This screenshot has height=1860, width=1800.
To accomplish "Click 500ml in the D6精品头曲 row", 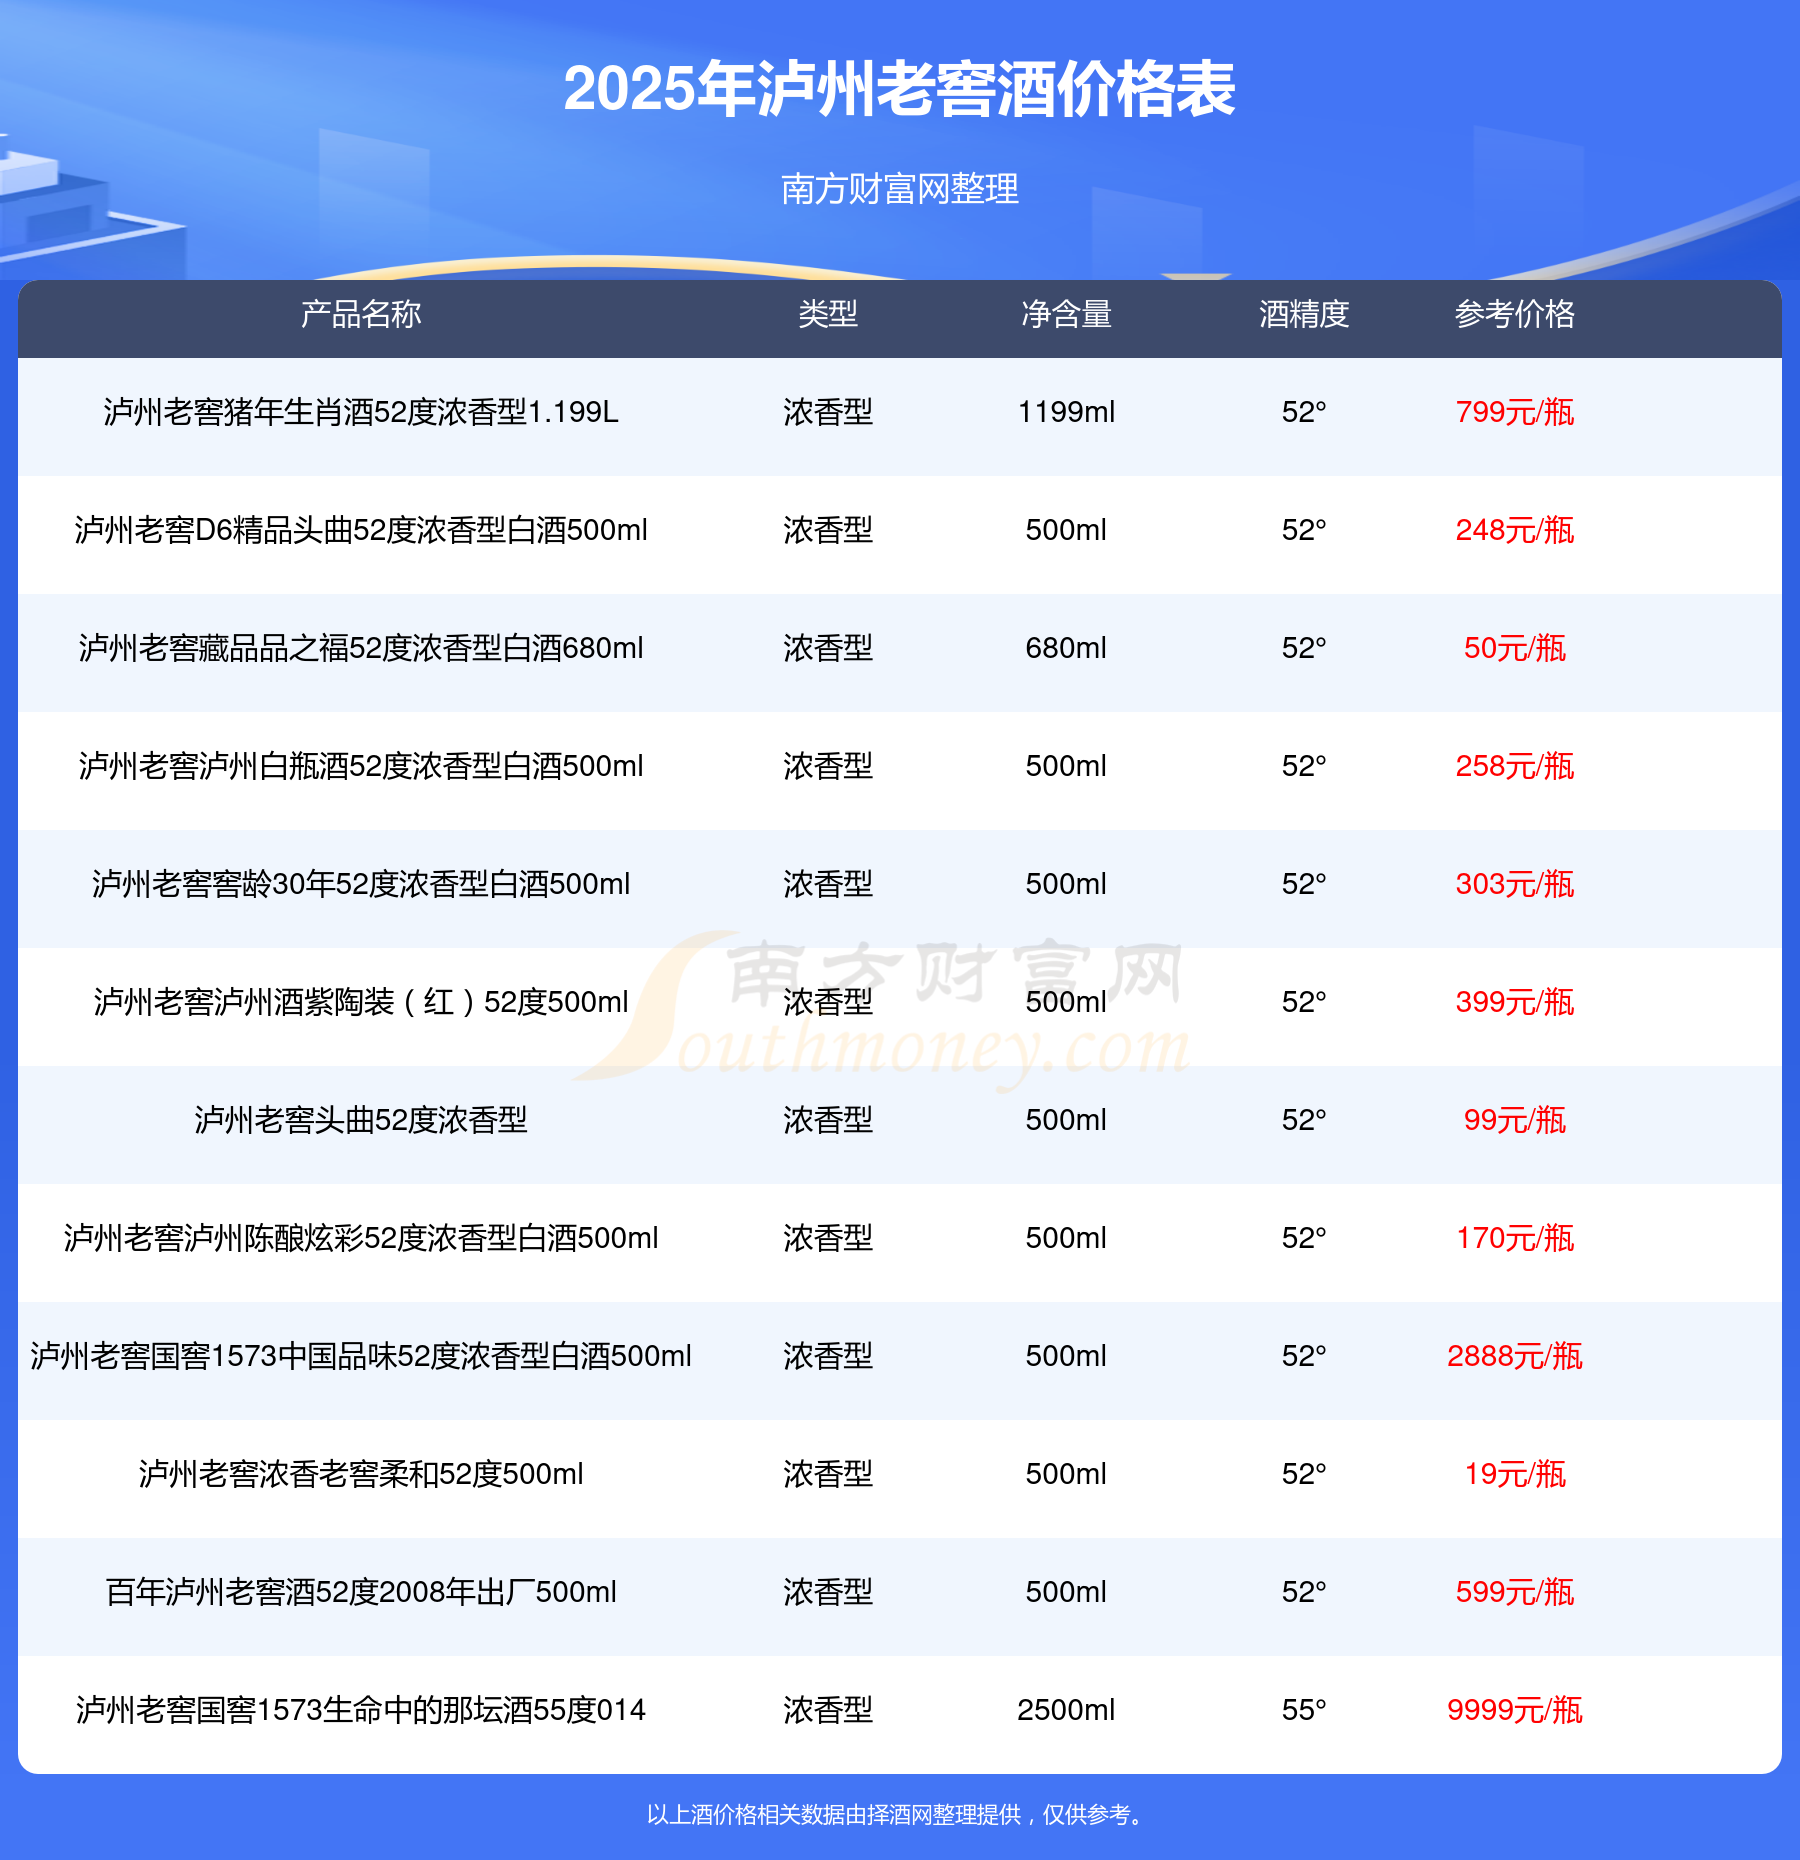I will [1066, 530].
